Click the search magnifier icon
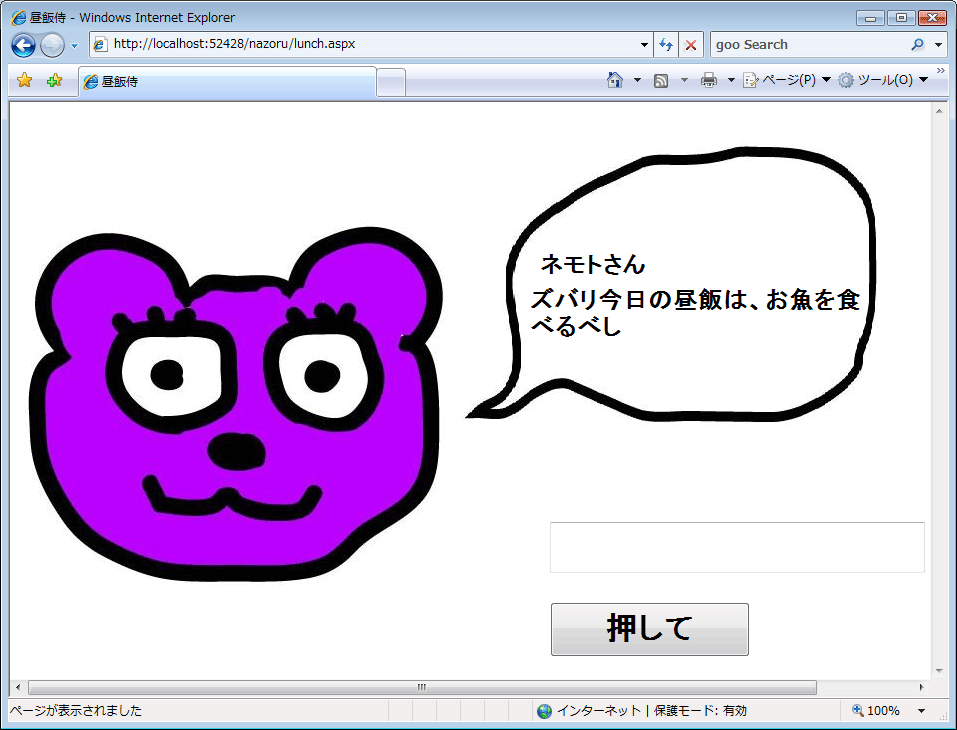The height and width of the screenshot is (730, 957). [917, 45]
